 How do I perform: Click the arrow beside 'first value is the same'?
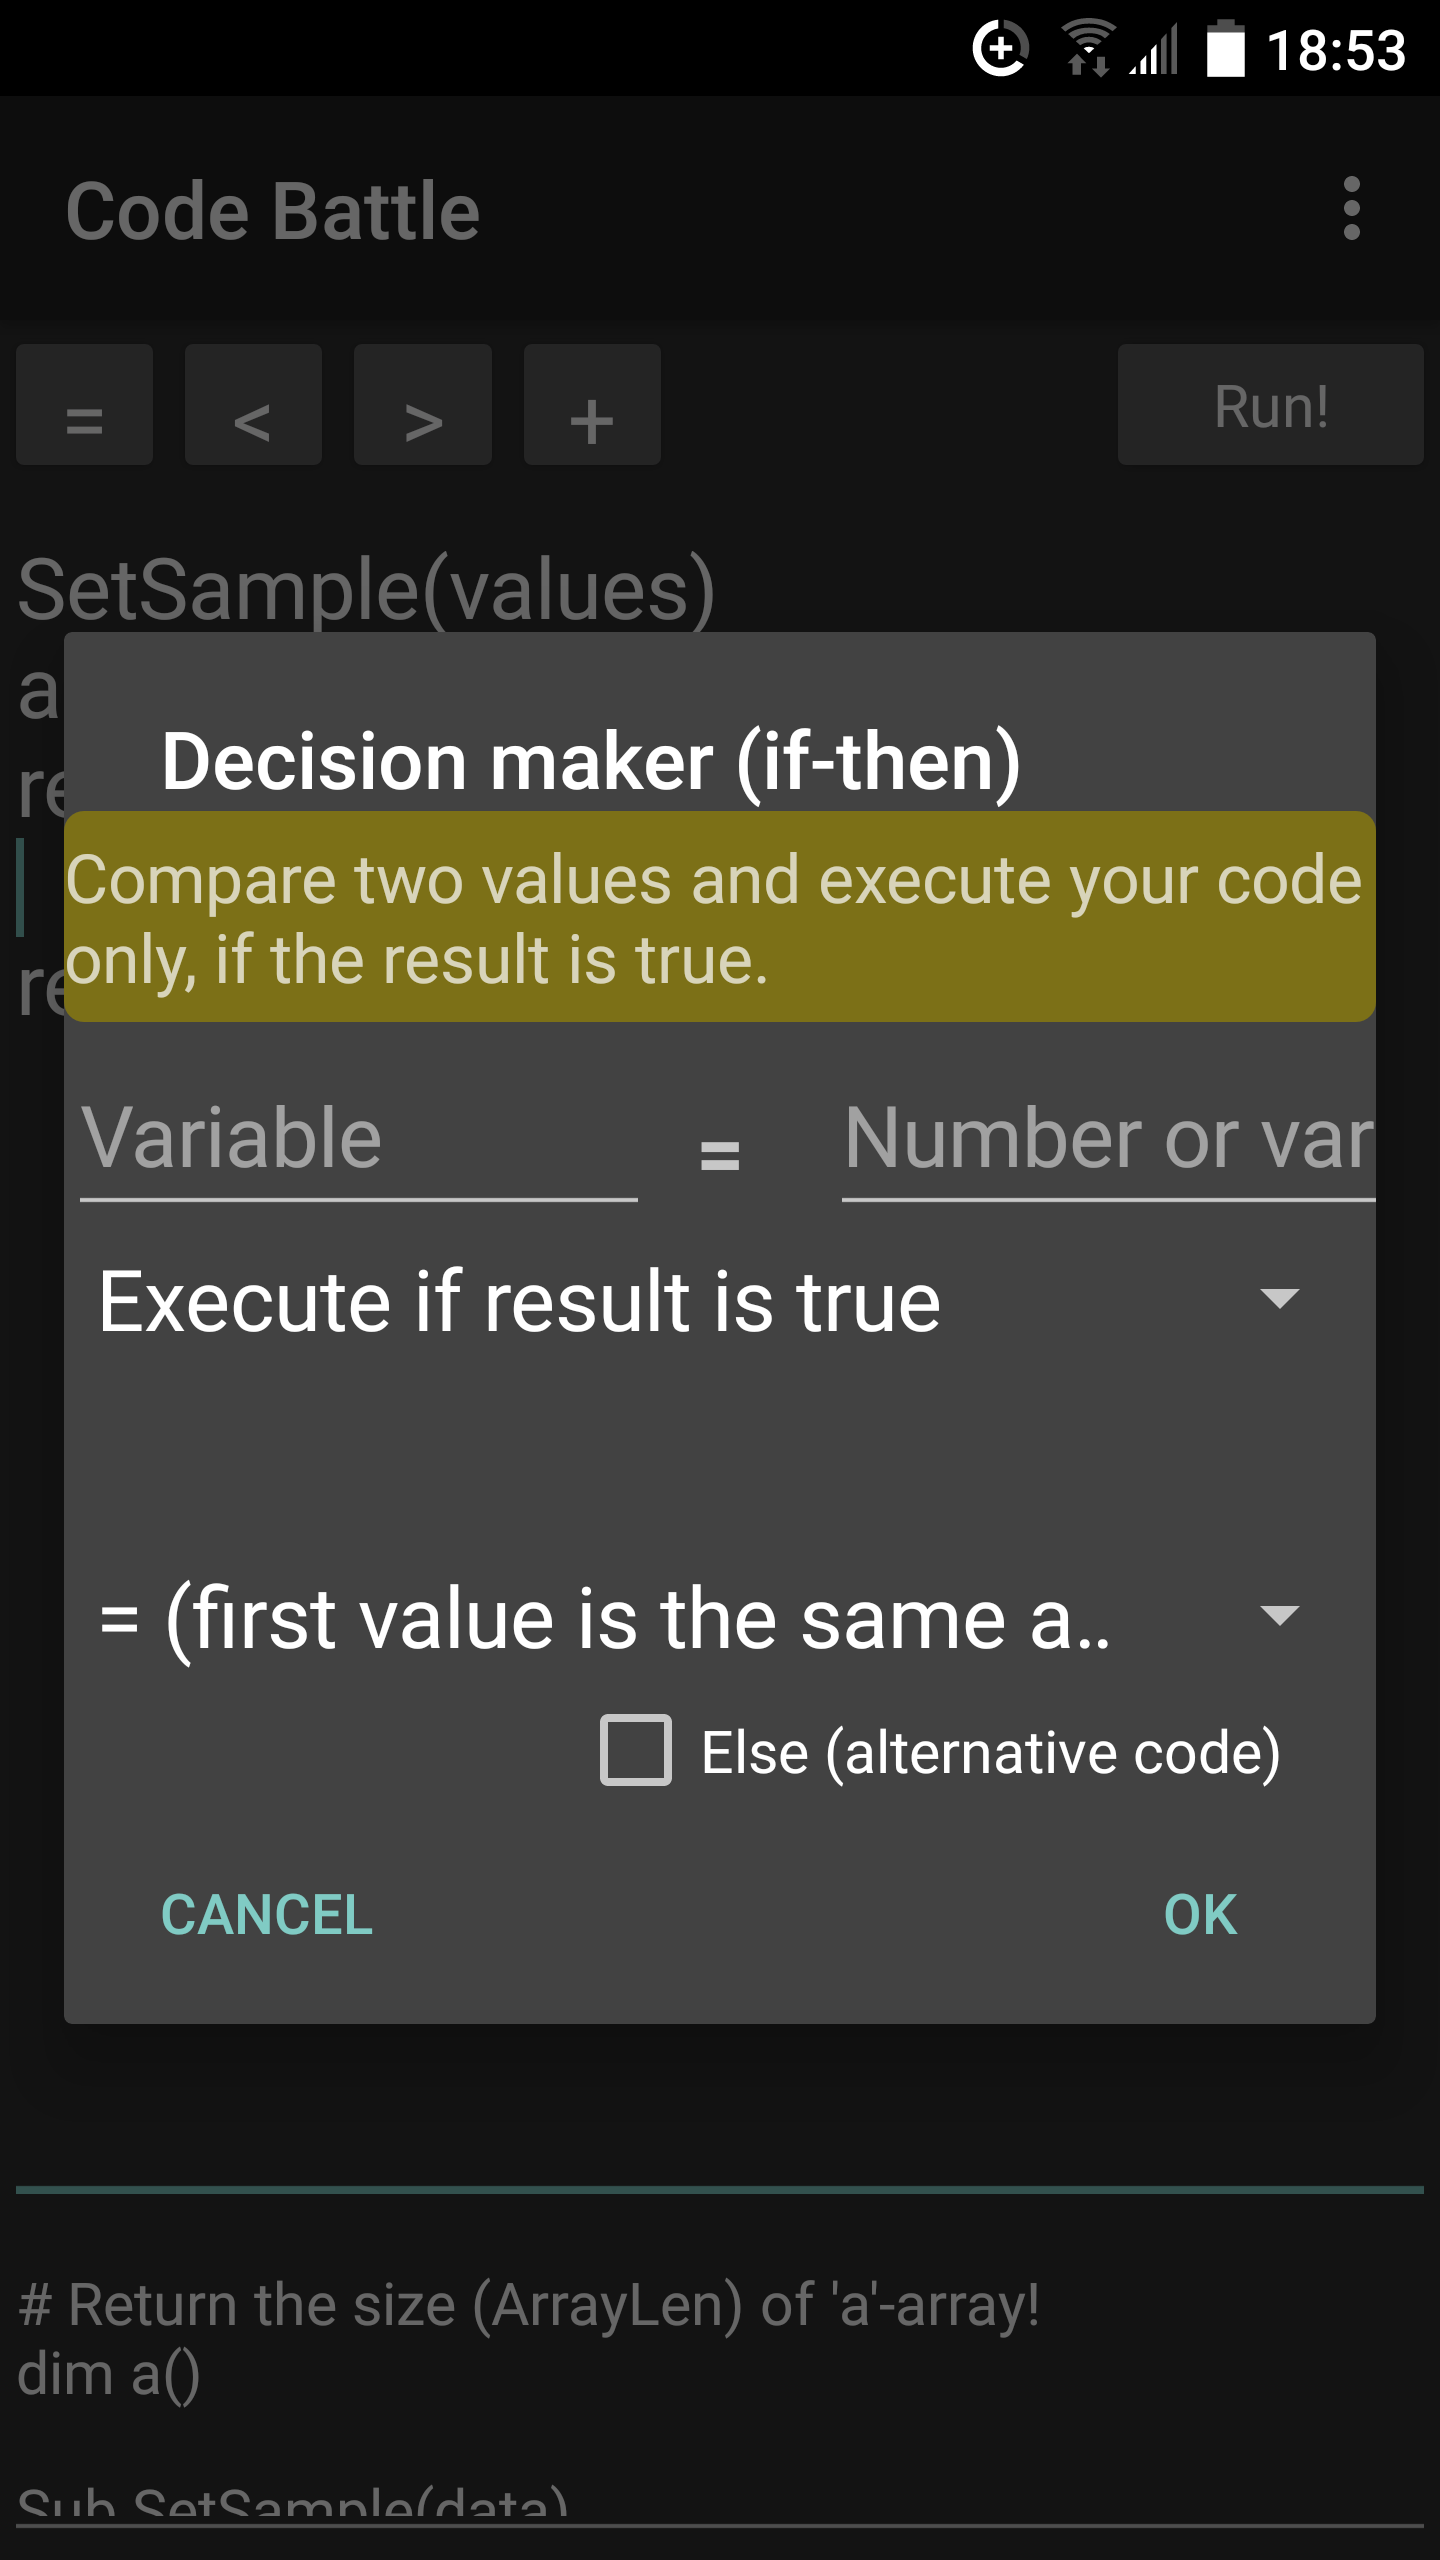(1279, 1616)
